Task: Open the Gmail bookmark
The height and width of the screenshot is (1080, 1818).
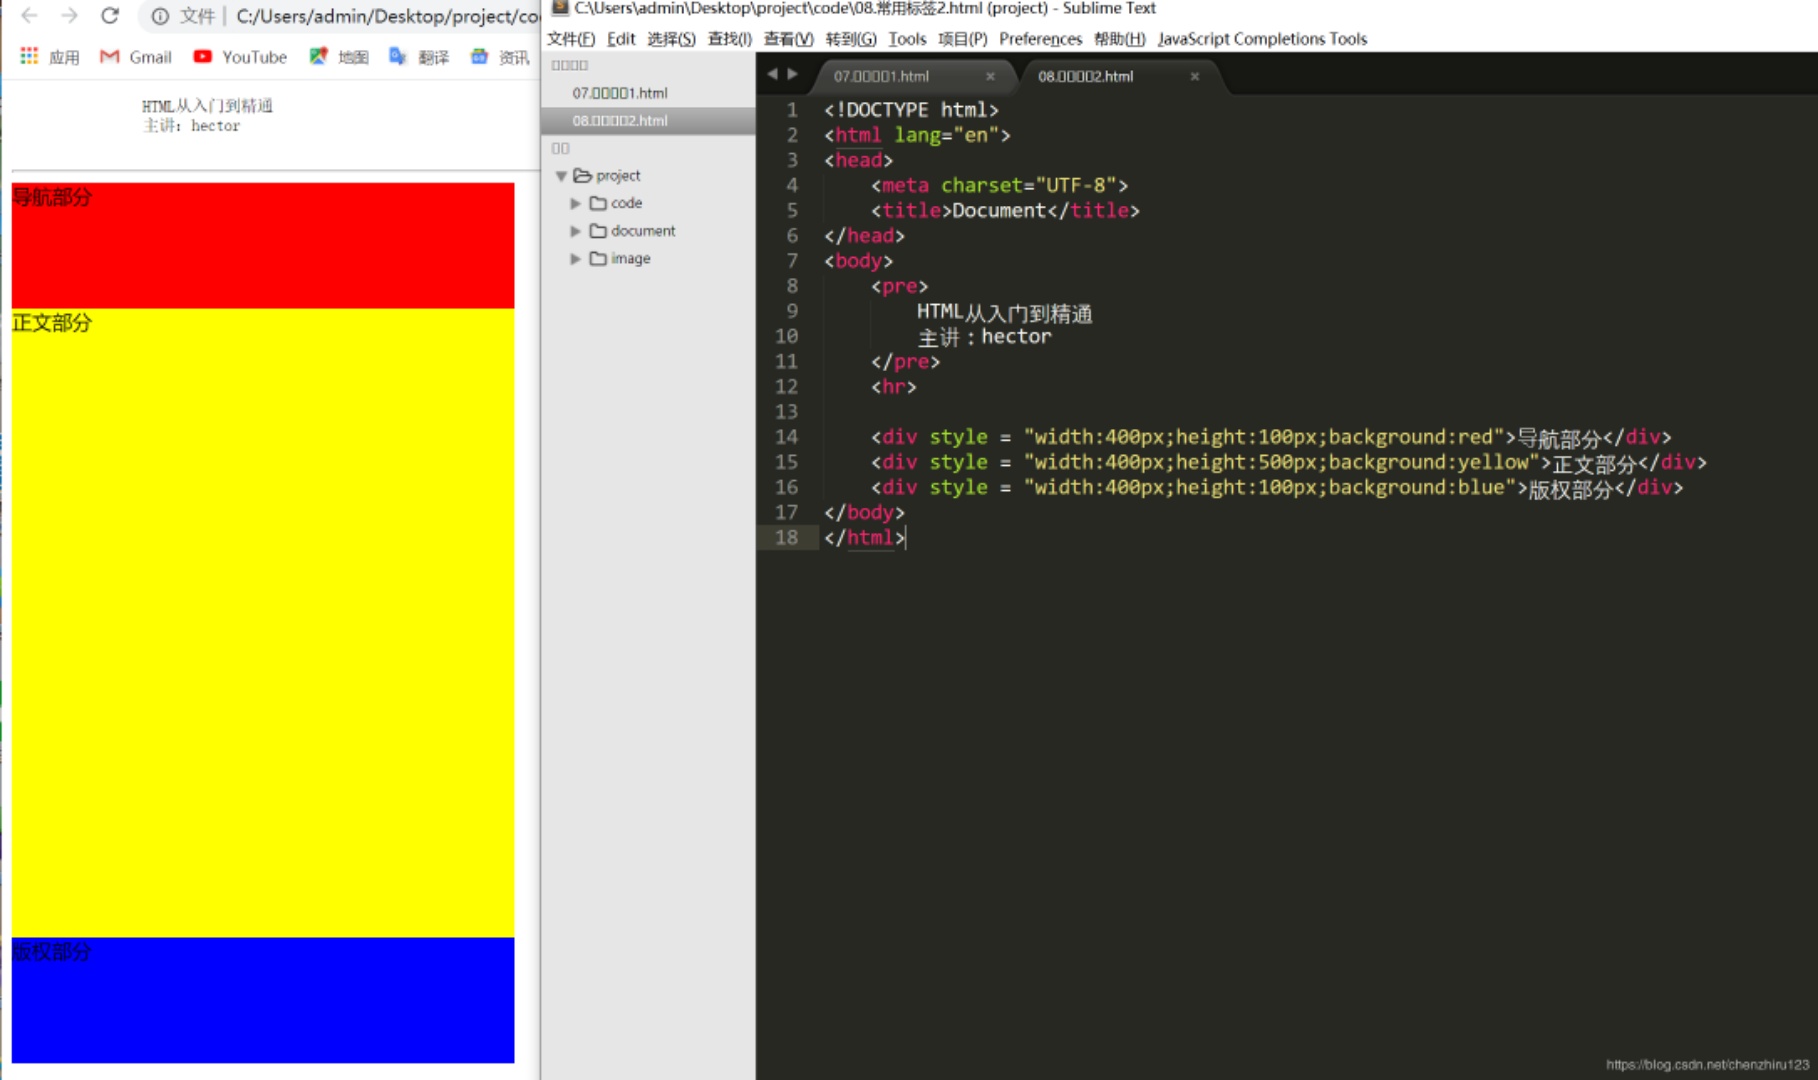Action: coord(136,57)
